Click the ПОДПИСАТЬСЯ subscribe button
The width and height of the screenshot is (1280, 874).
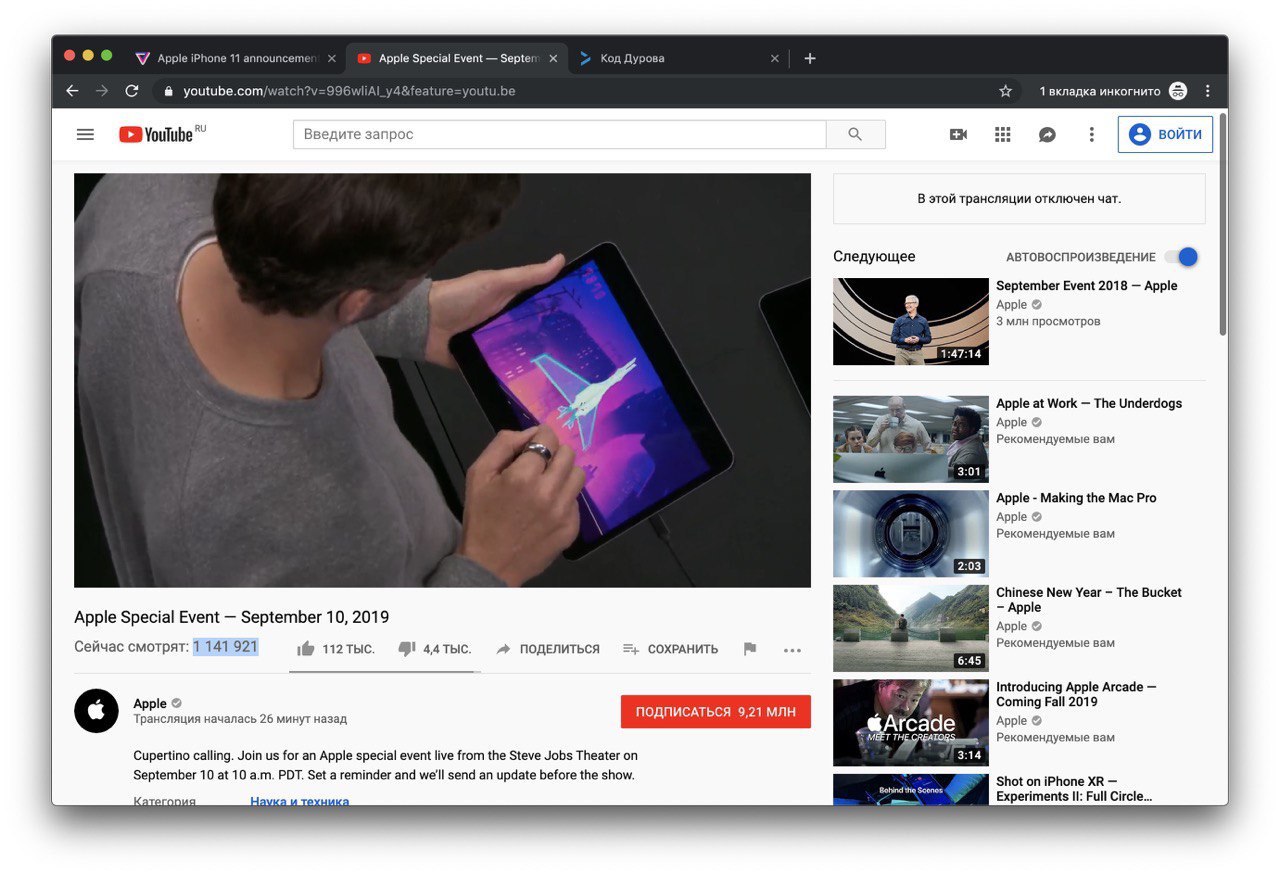coord(716,712)
